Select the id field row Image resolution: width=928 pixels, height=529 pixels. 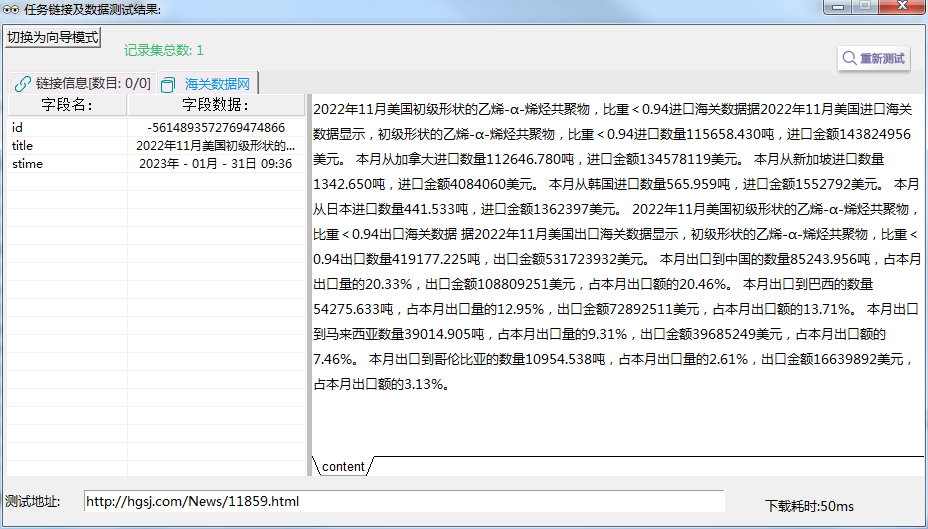click(x=156, y=127)
